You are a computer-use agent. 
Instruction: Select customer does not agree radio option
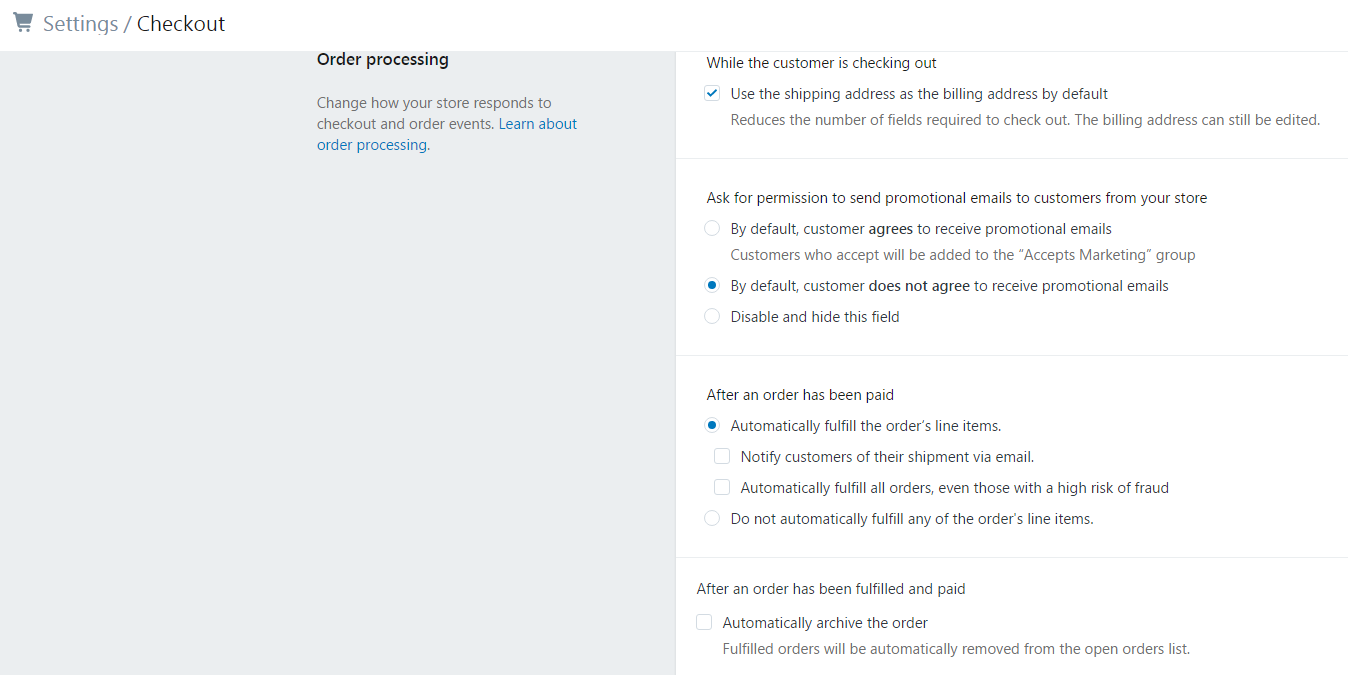tap(712, 286)
